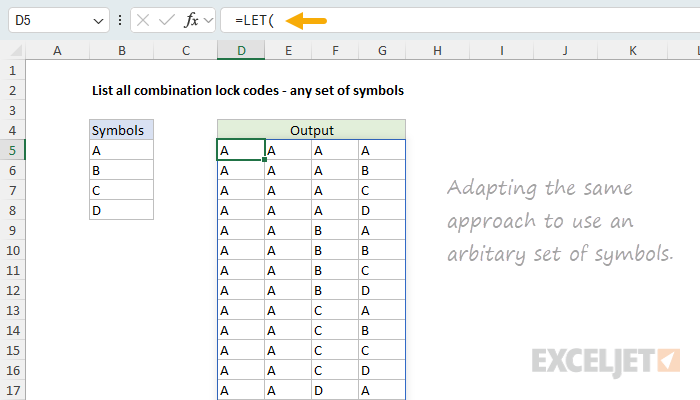
Task: Select row 17 header
Action: coord(12,391)
